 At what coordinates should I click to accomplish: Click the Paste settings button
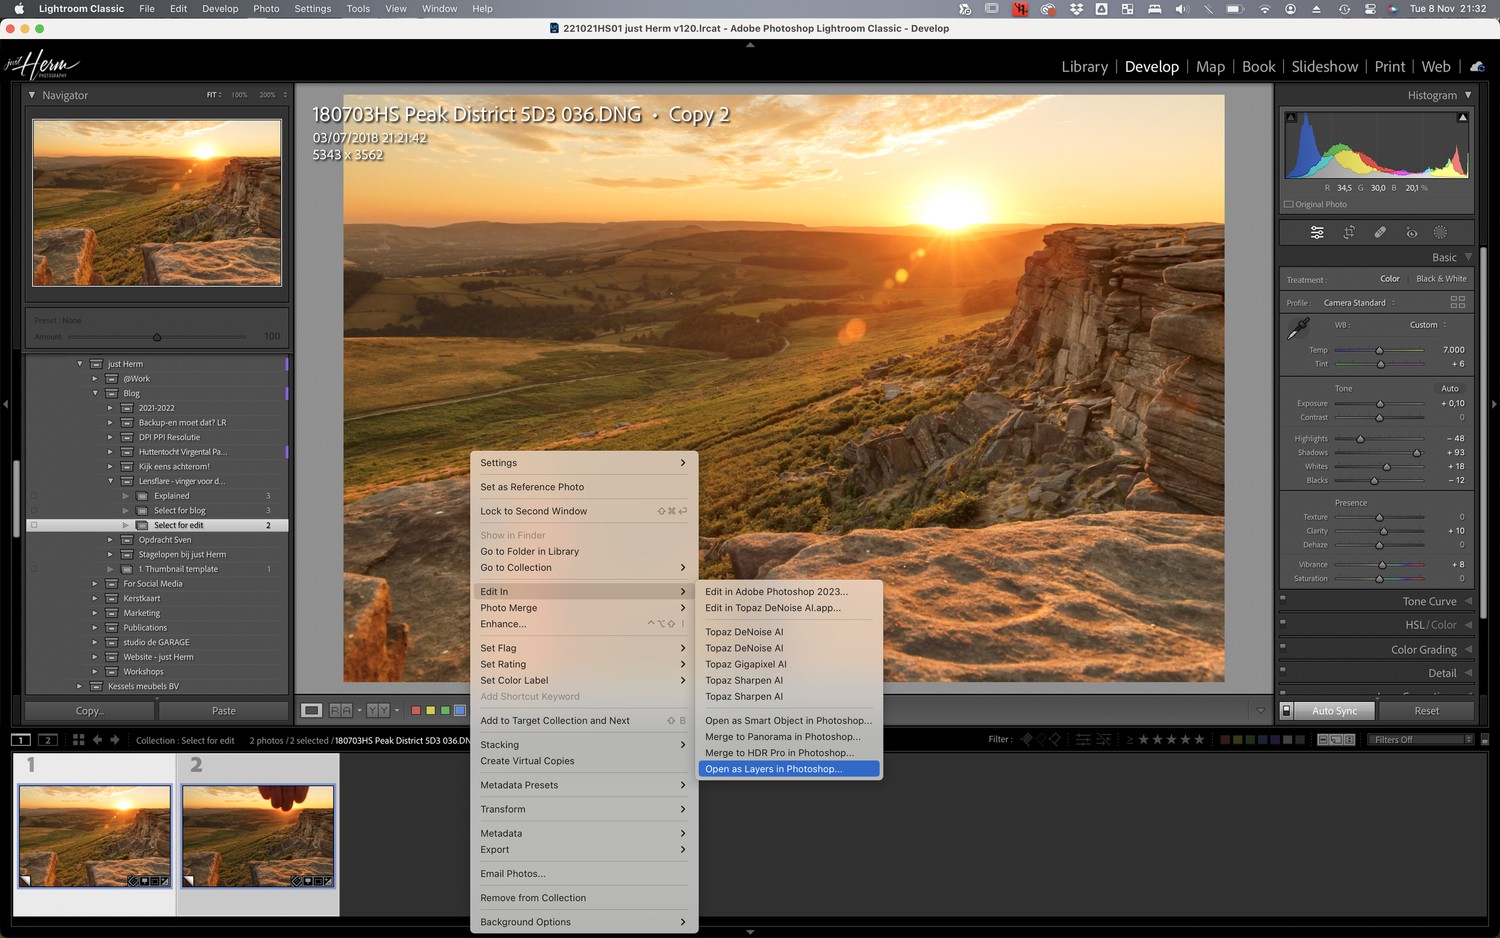click(x=223, y=711)
